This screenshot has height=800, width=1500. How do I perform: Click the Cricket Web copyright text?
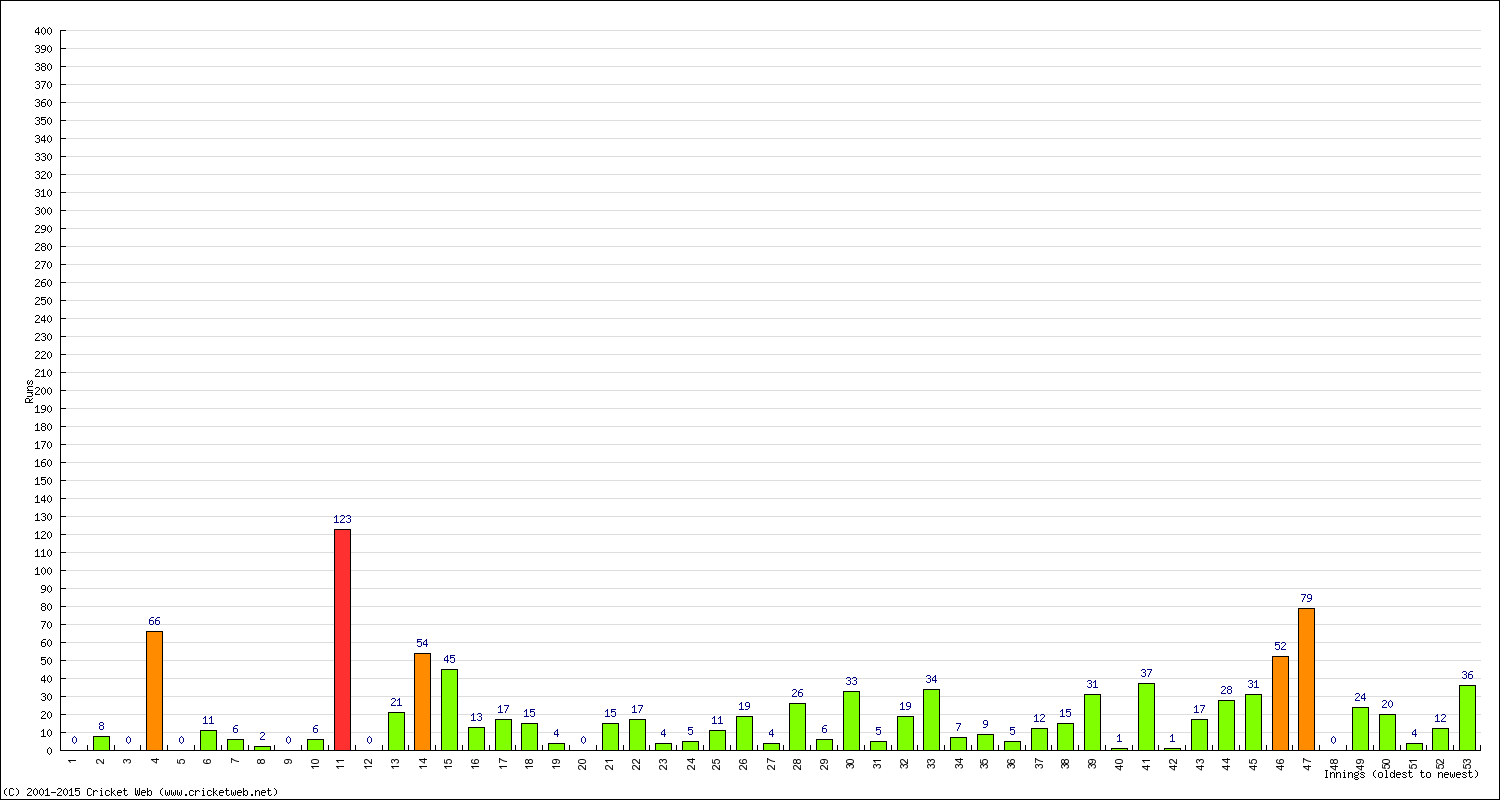coord(140,792)
